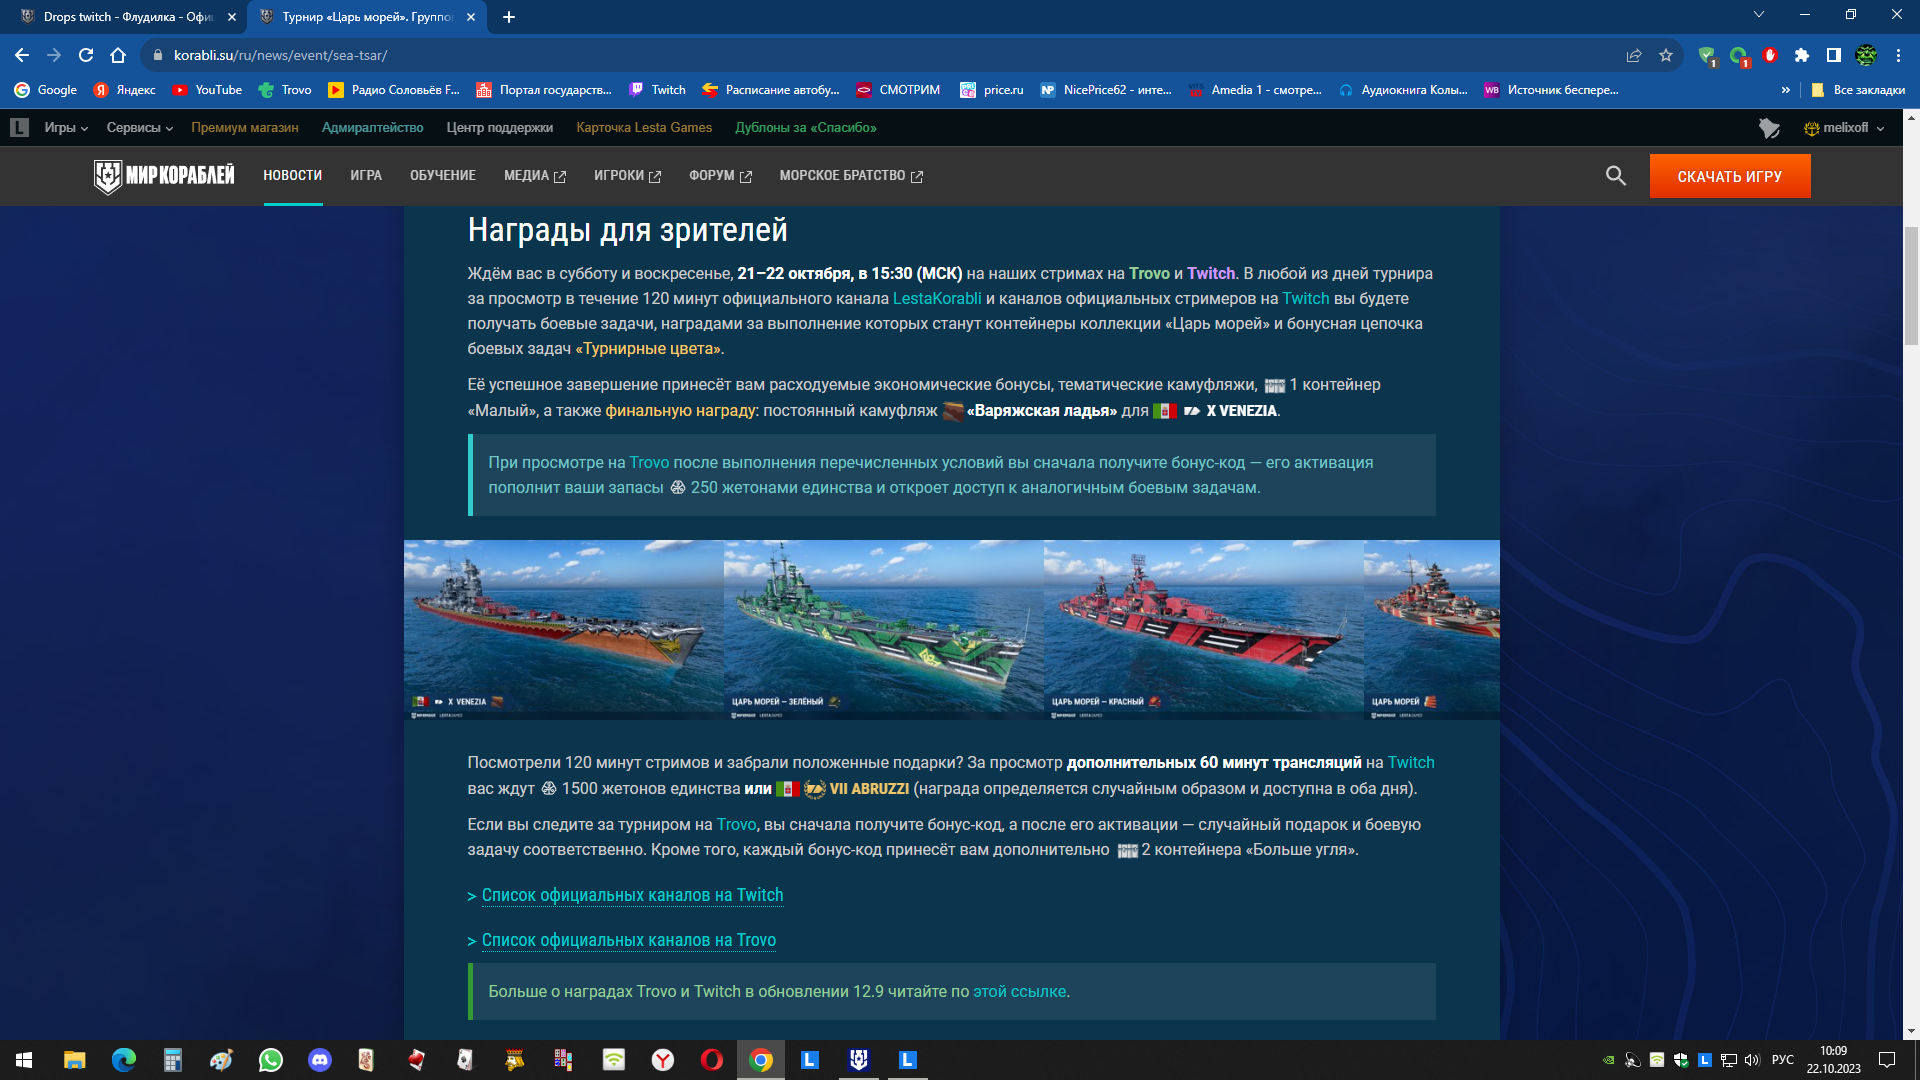
Task: Open browser home page icon
Action: (118, 56)
